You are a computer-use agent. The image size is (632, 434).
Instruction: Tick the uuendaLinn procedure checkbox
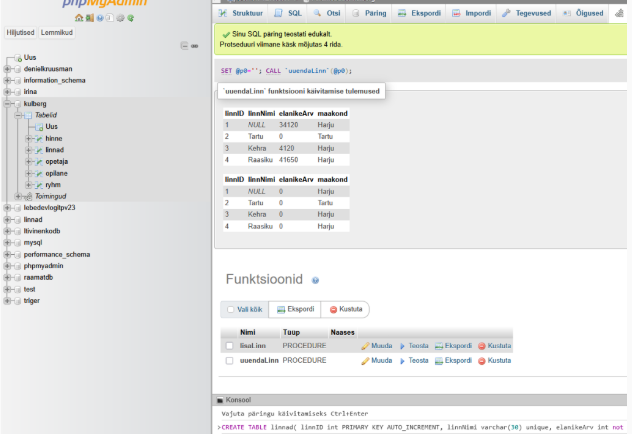[229, 360]
